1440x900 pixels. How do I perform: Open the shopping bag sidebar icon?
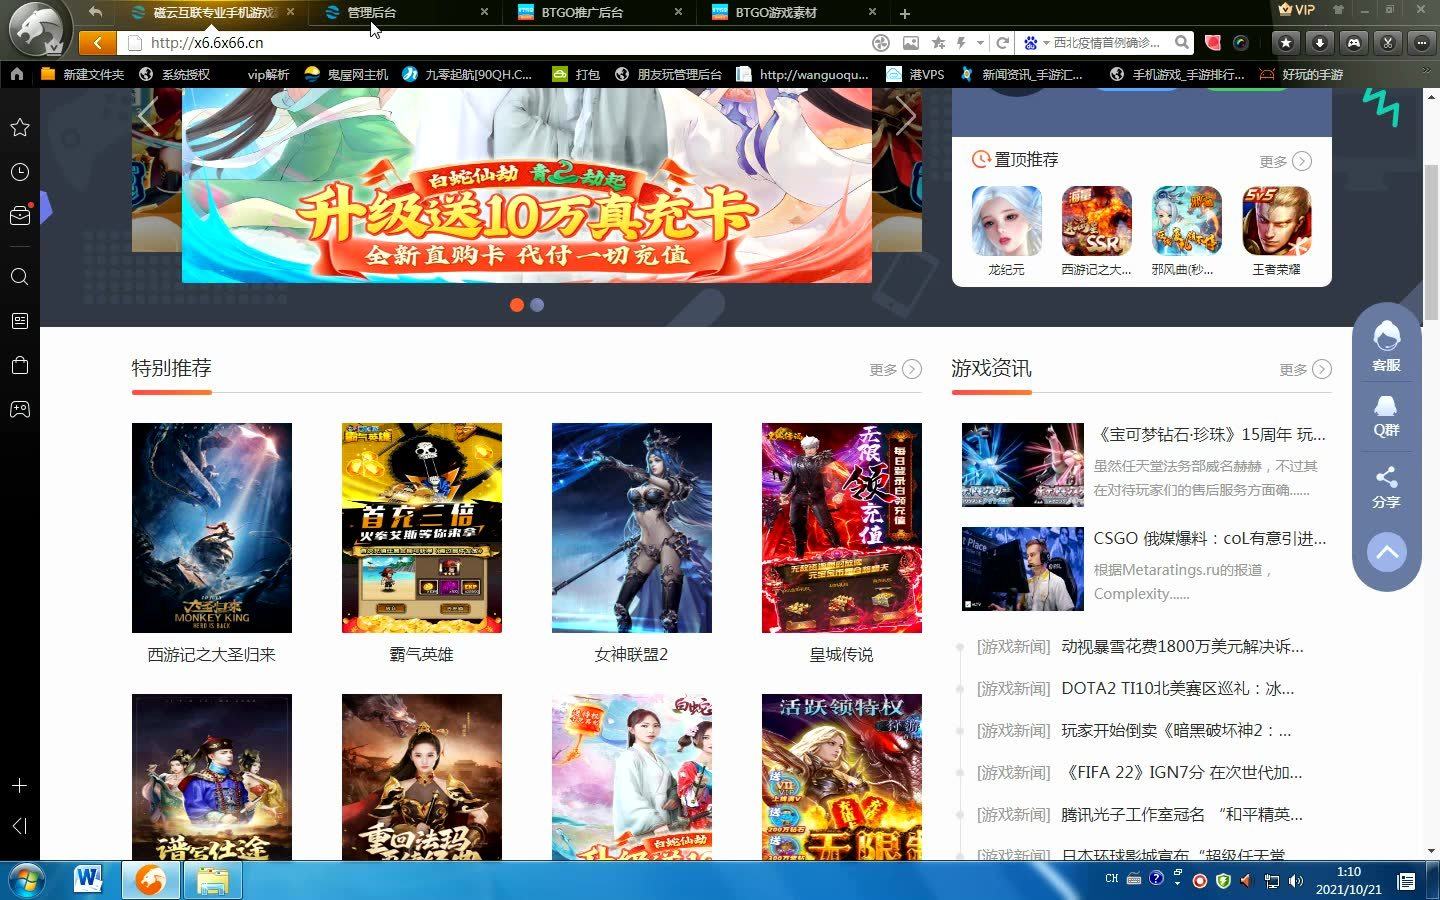pos(19,365)
